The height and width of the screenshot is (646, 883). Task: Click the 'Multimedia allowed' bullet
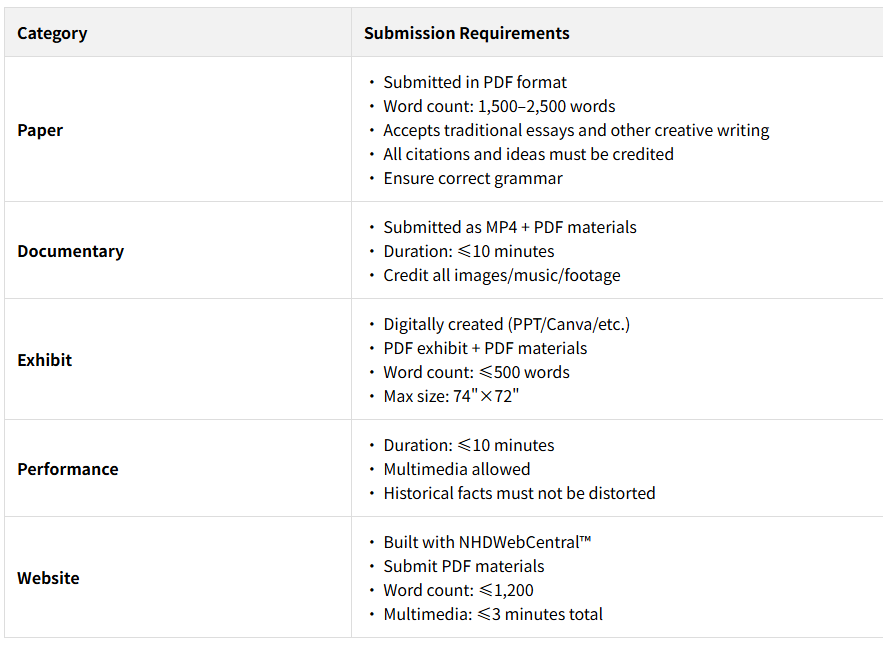457,469
